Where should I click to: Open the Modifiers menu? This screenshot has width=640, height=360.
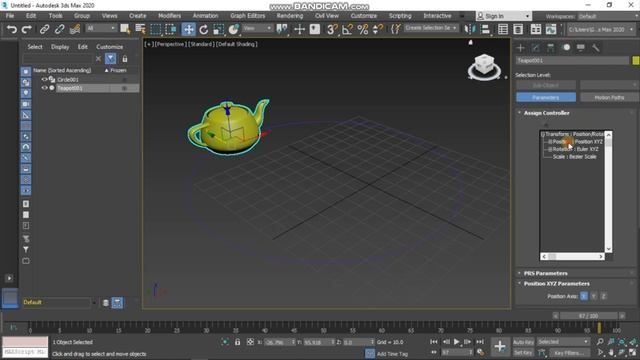click(169, 16)
